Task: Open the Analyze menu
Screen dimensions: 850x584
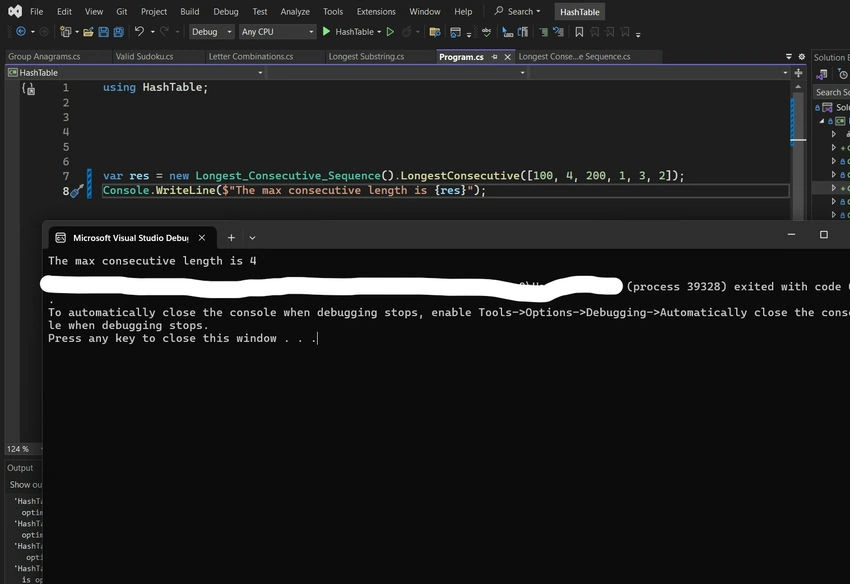Action: [295, 11]
